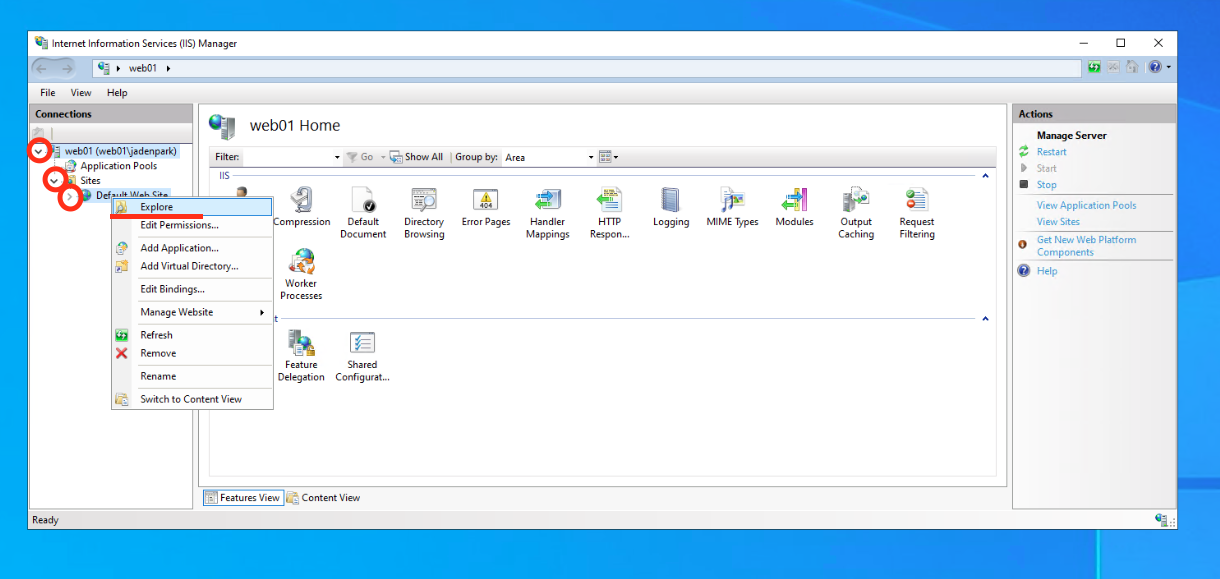Screen dimensions: 1220x579
Task: Click the Go filter button
Action: pyautogui.click(x=359, y=157)
